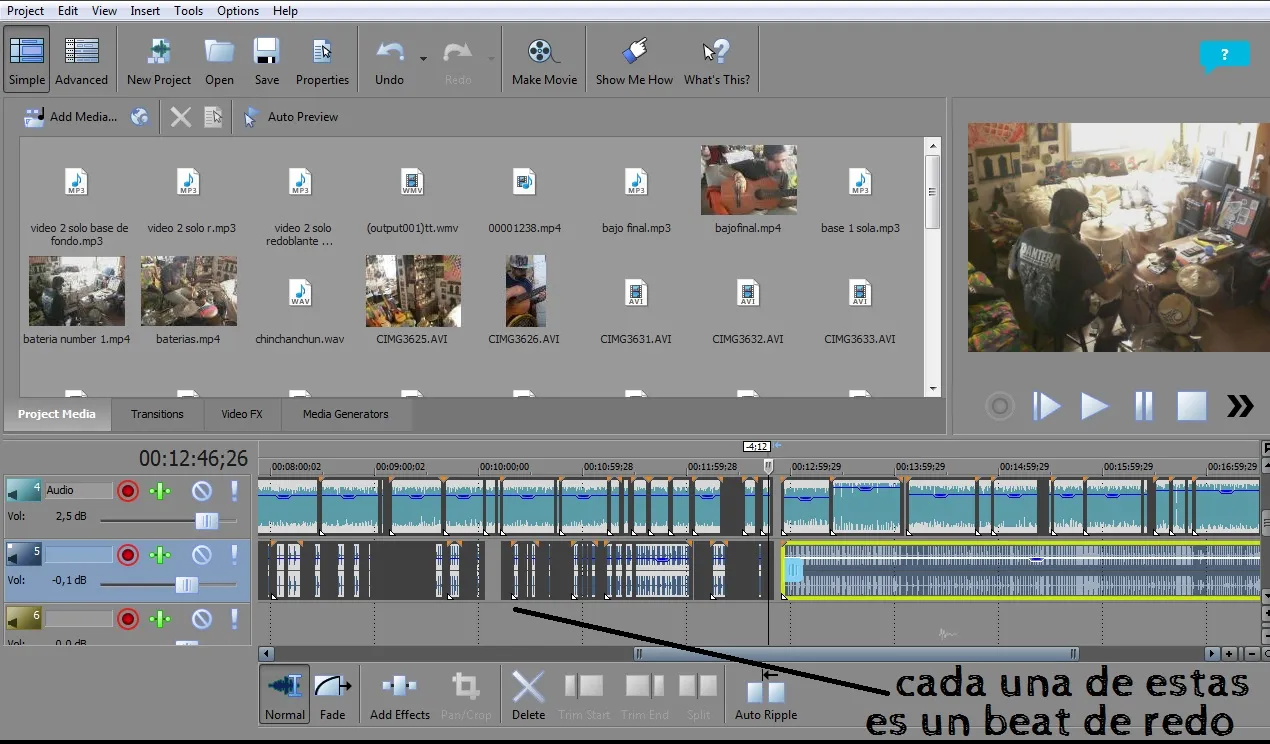Viewport: 1270px width, 744px height.
Task: Open Show Me How tutorials
Action: pyautogui.click(x=634, y=59)
